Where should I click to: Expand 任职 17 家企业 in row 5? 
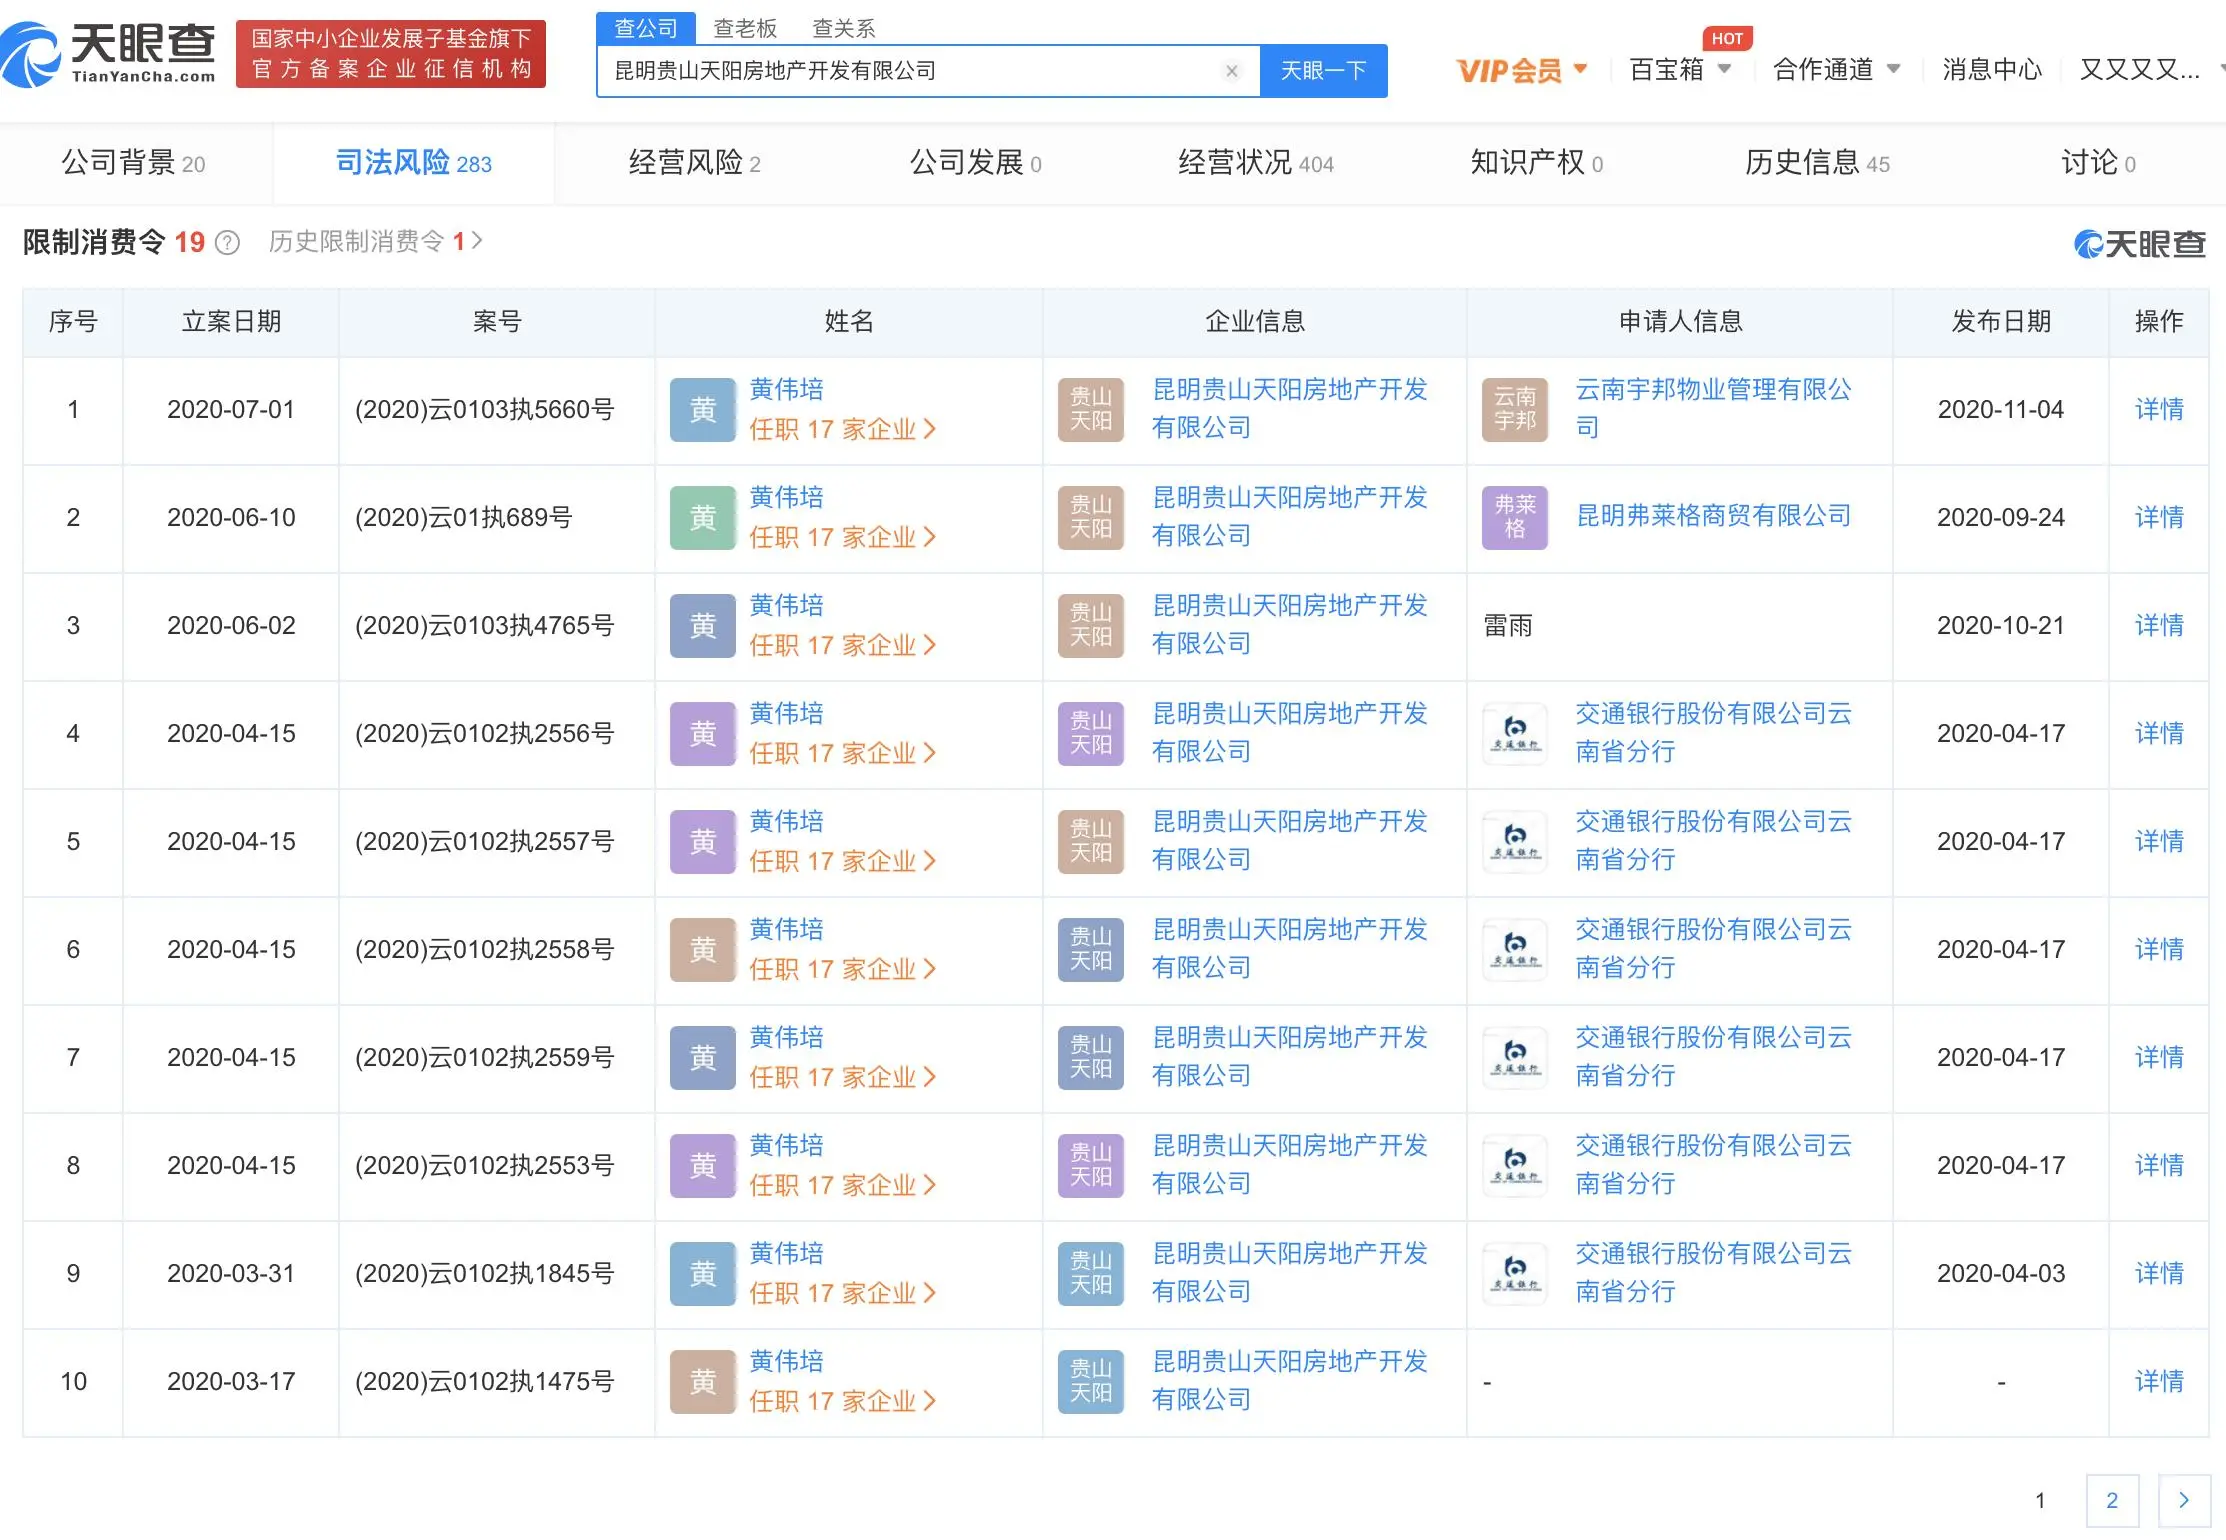(x=842, y=862)
